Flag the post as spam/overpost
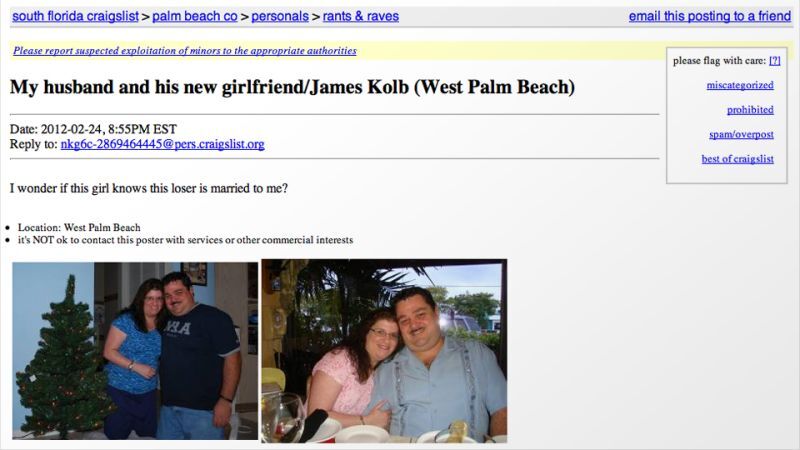The image size is (800, 450). coord(741,134)
